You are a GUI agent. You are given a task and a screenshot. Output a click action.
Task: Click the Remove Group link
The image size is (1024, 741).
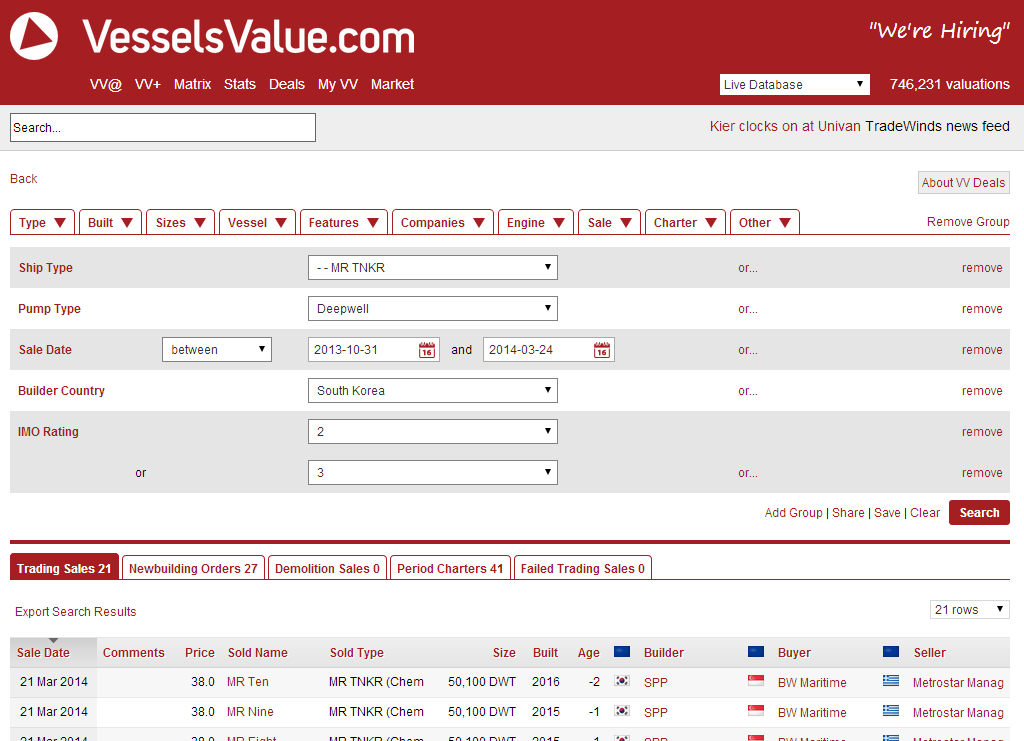[x=968, y=222]
